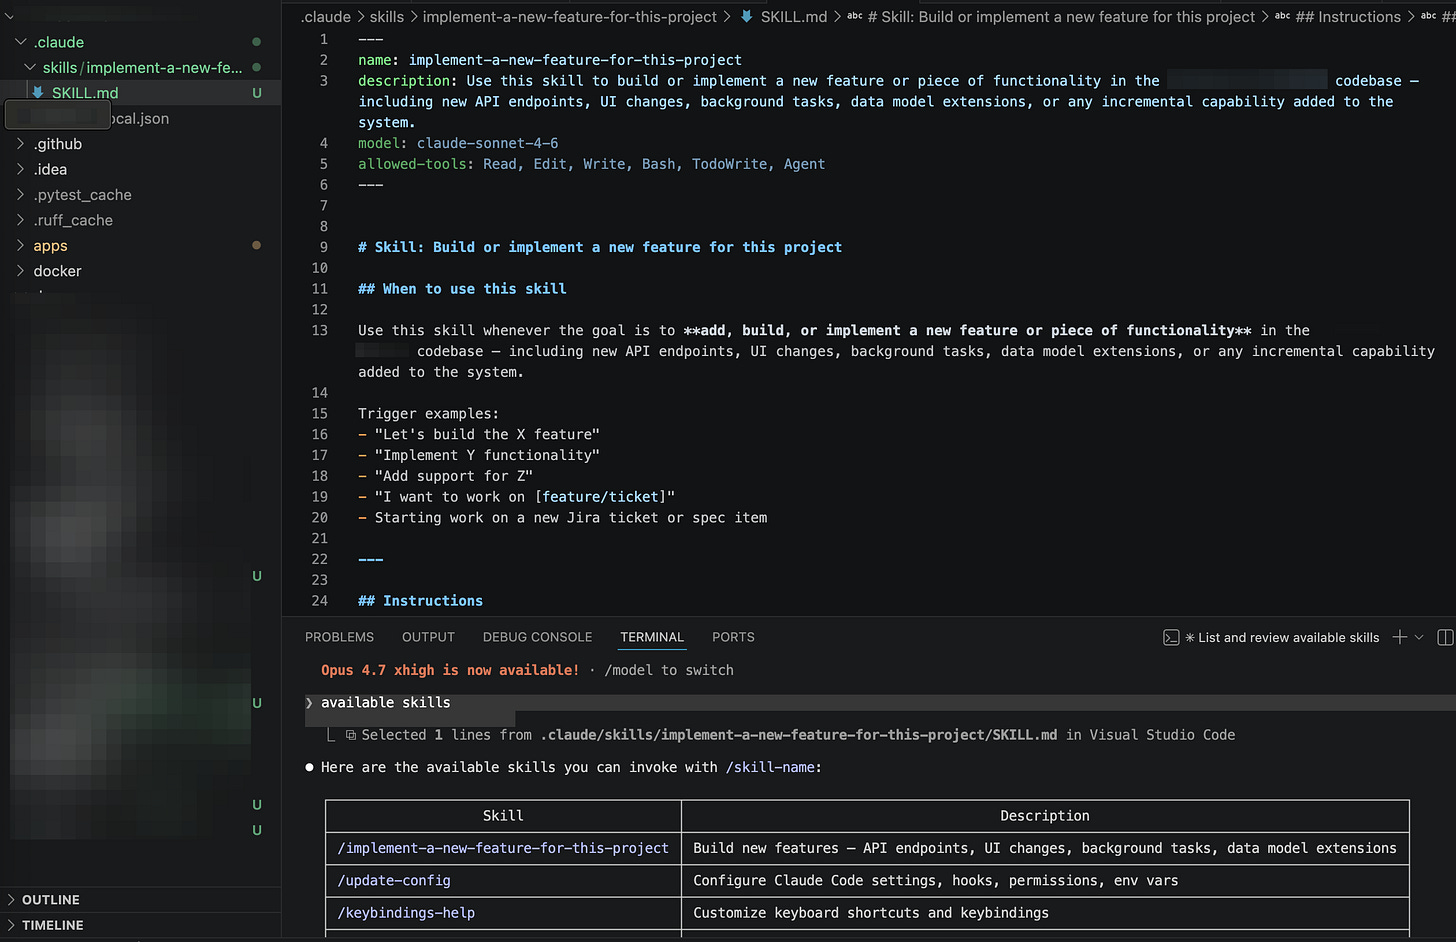This screenshot has height=942, width=1456.
Task: Select the TERMINAL tab
Action: (652, 637)
